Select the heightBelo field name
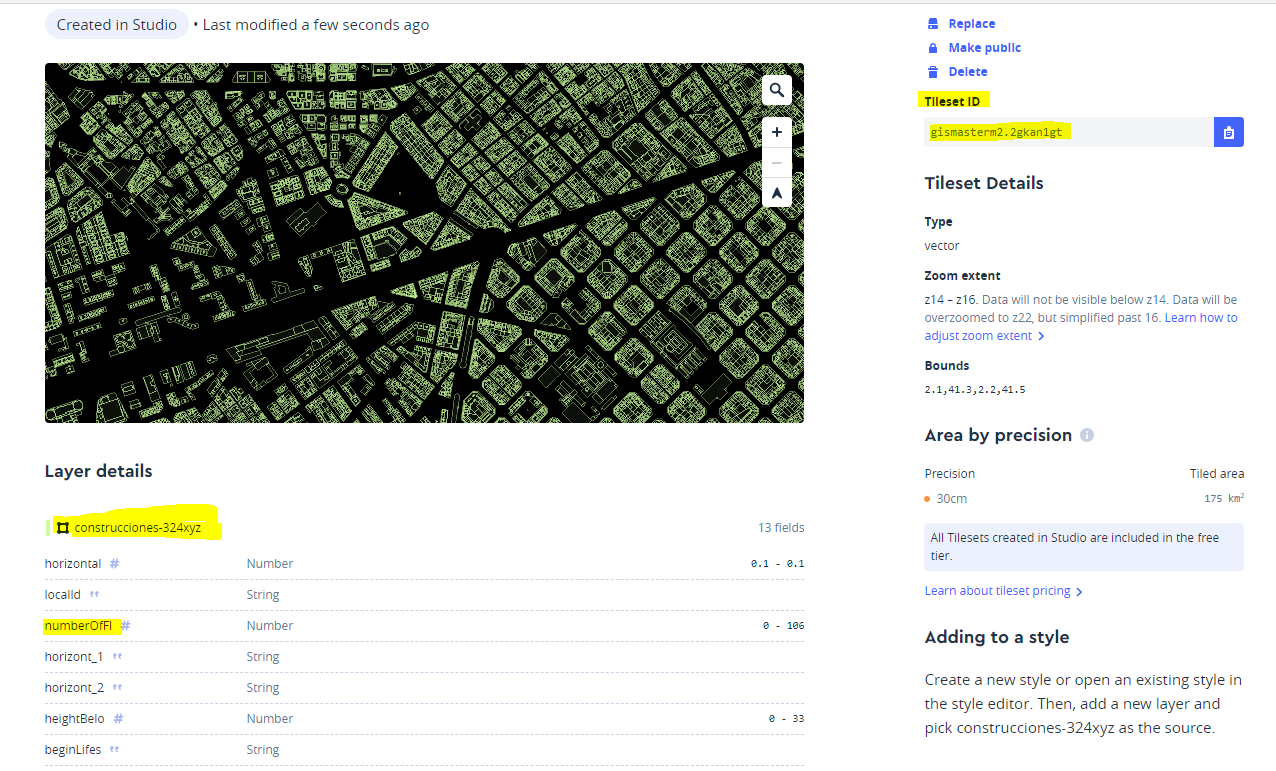This screenshot has width=1276, height=771. 74,718
